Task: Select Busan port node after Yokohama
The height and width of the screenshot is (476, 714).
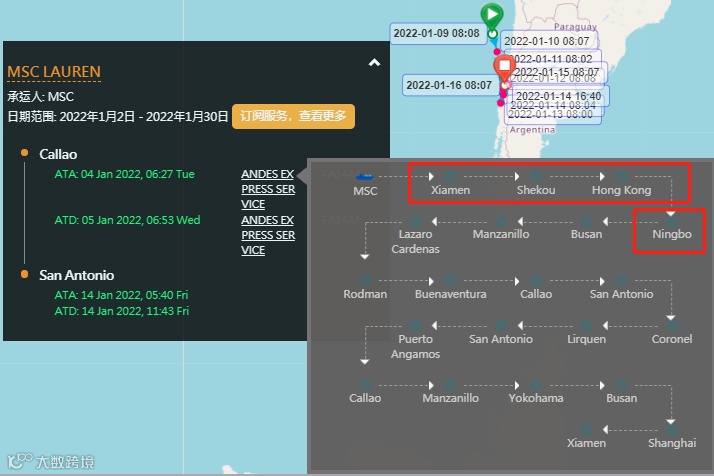Action: tap(621, 385)
